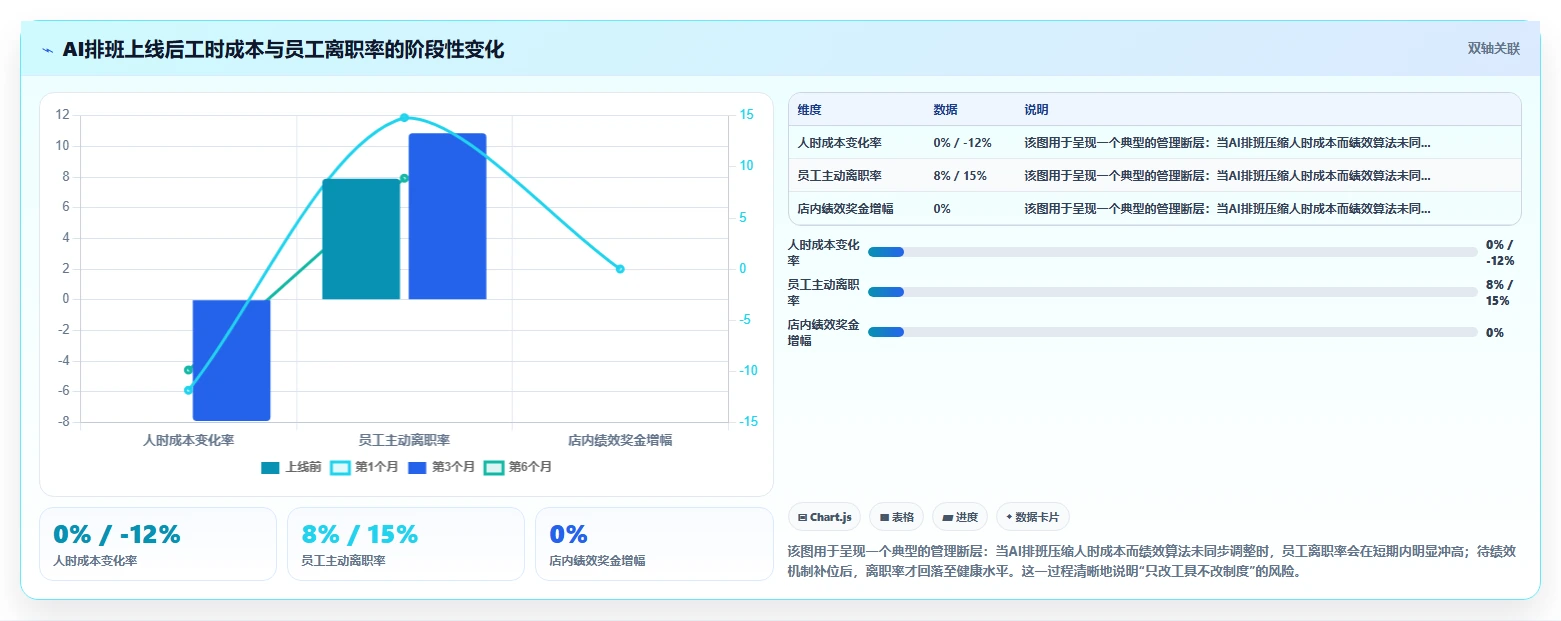This screenshot has height=621, width=1561.
Task: Click the 人时成本变化率 x-axis label
Action: pyautogui.click(x=189, y=440)
